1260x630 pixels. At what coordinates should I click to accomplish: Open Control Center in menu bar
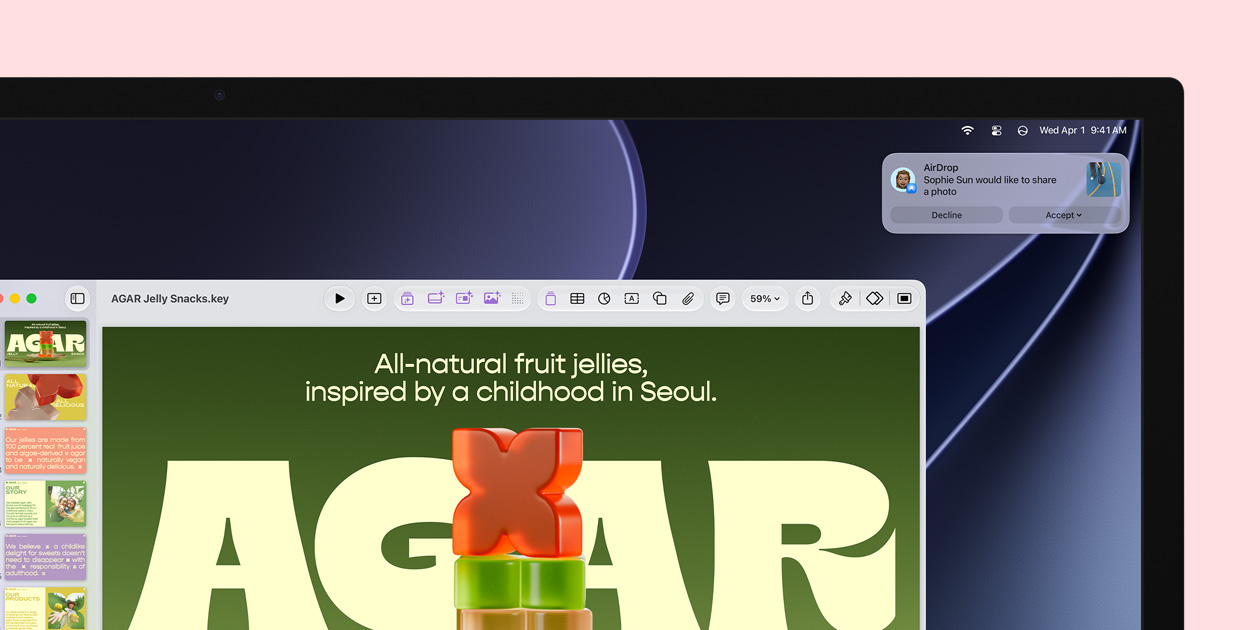tap(996, 130)
